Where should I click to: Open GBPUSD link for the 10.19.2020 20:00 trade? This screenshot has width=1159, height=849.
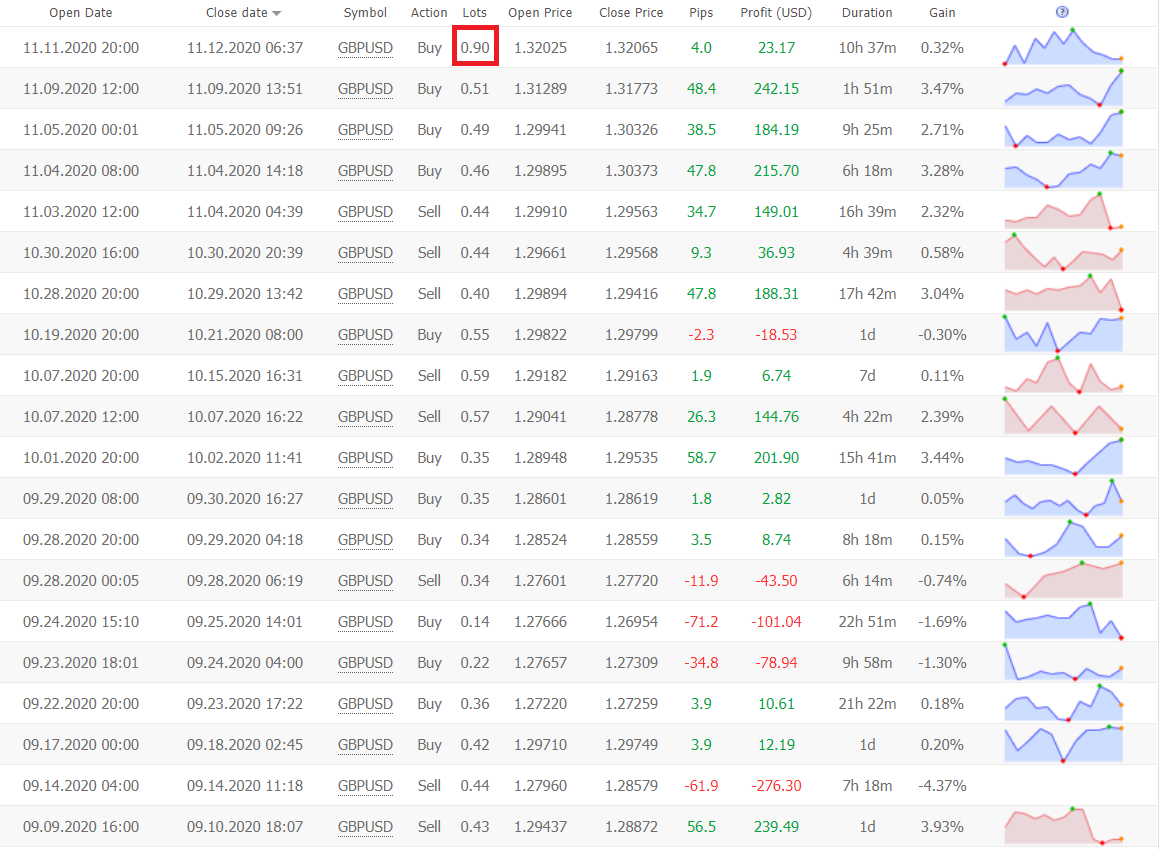pyautogui.click(x=365, y=335)
